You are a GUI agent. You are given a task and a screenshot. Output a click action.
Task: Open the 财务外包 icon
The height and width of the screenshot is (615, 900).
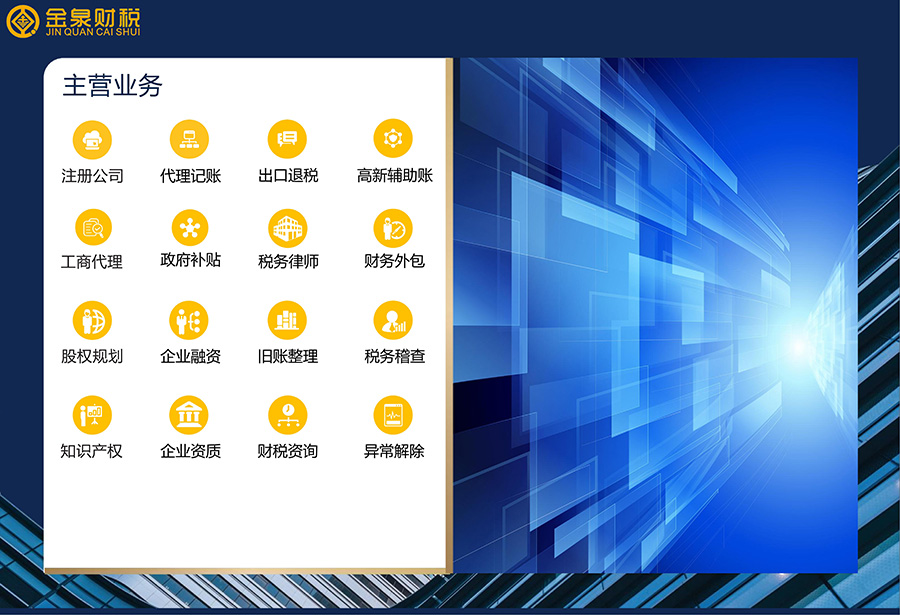(393, 228)
